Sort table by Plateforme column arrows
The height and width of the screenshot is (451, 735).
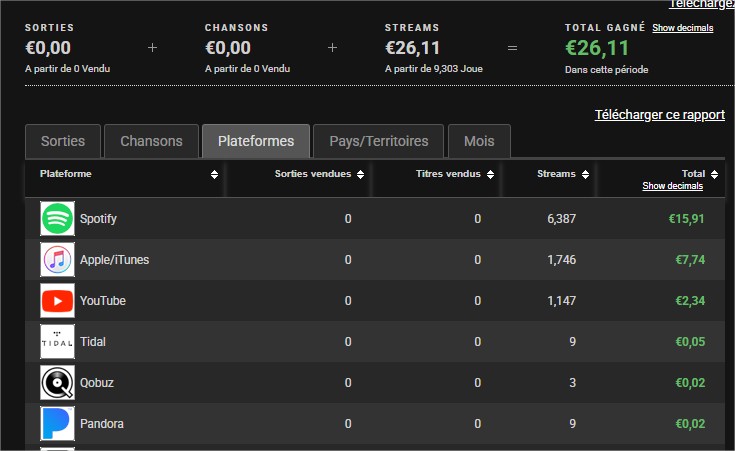[x=214, y=174]
